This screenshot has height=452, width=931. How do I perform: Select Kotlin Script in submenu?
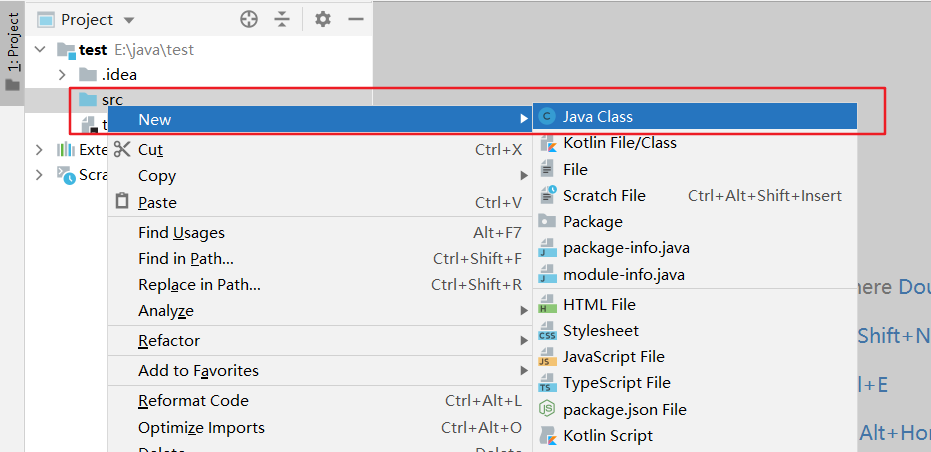695,436
